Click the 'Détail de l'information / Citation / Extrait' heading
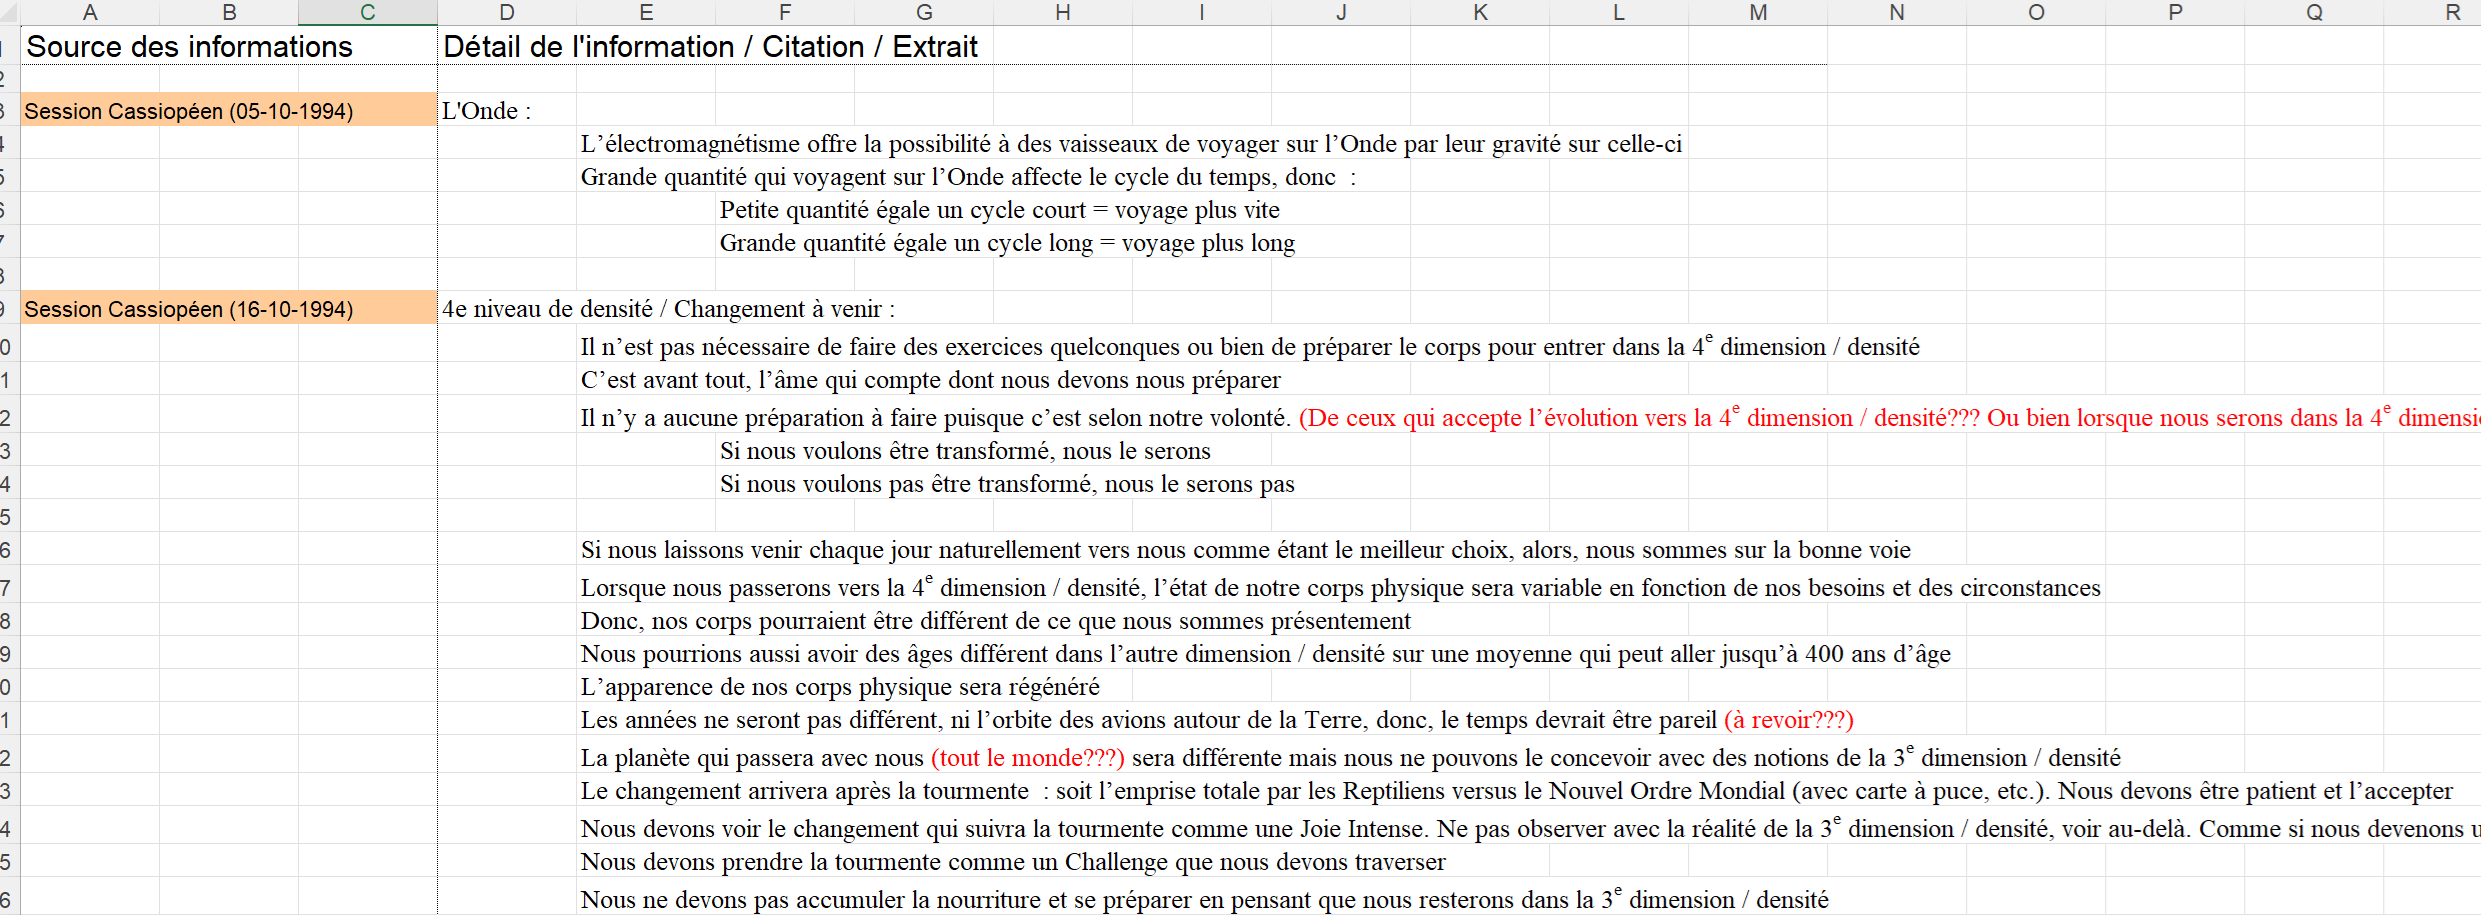Image resolution: width=2481 pixels, height=915 pixels. click(x=710, y=47)
